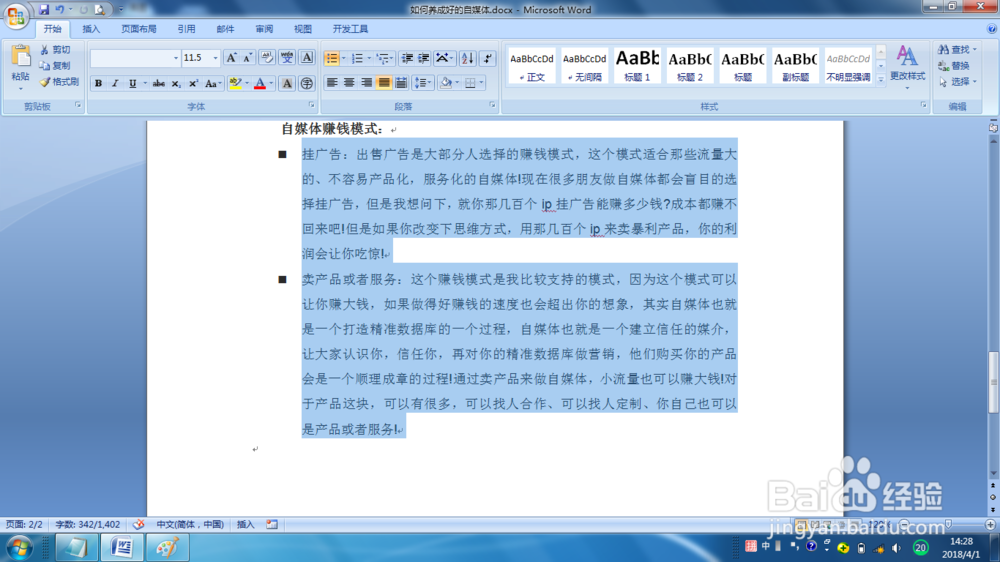1000x562 pixels.
Task: Click the Paste icon
Action: pyautogui.click(x=20, y=57)
